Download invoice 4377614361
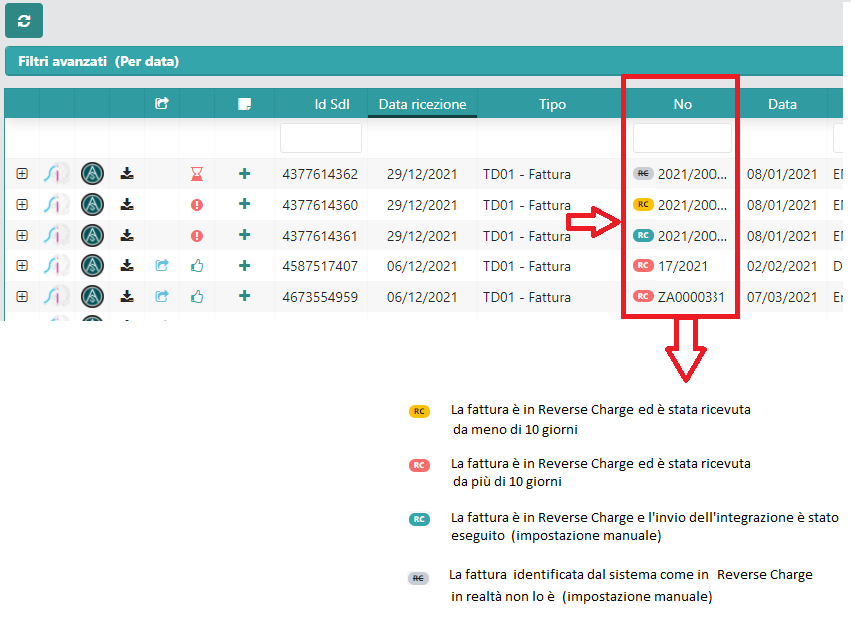 click(127, 235)
